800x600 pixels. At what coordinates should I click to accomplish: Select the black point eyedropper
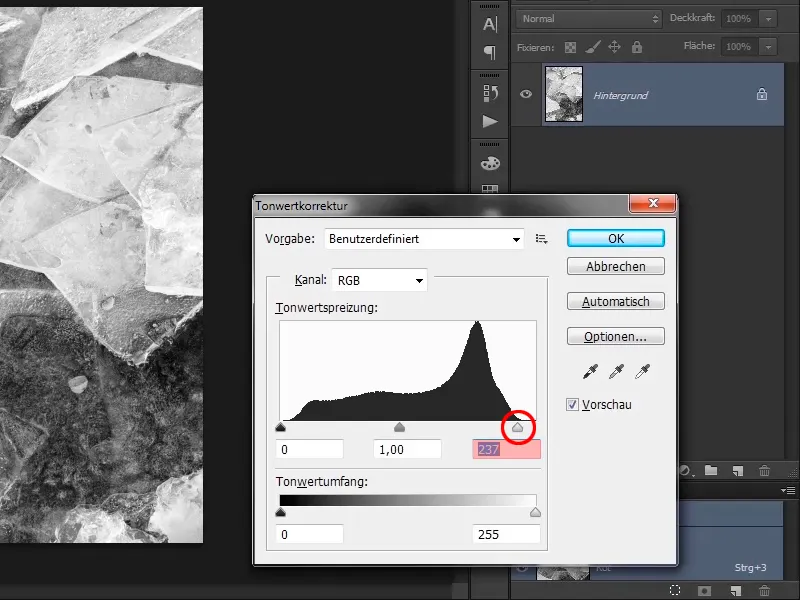590,371
